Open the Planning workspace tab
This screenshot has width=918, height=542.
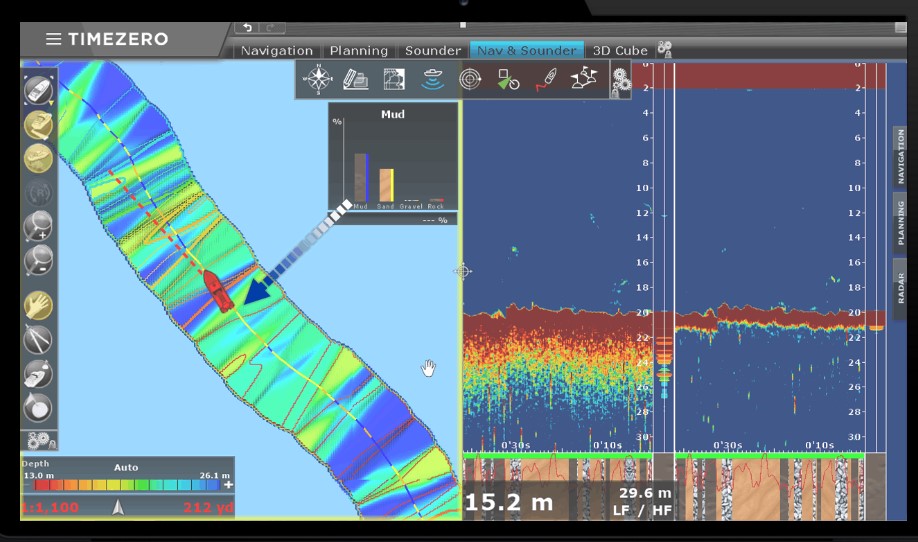click(x=358, y=50)
